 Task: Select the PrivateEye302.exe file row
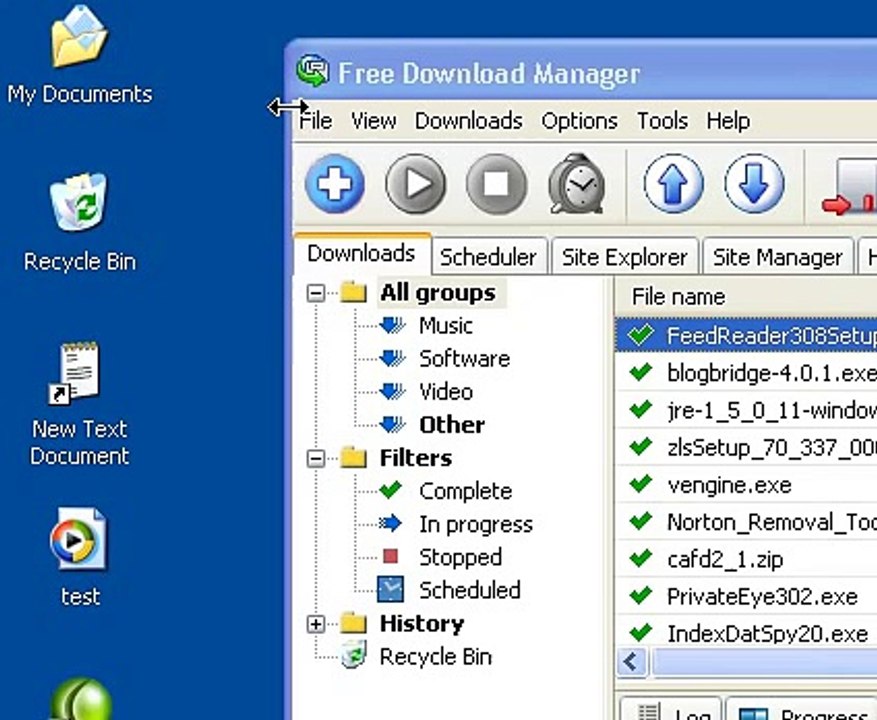(746, 596)
